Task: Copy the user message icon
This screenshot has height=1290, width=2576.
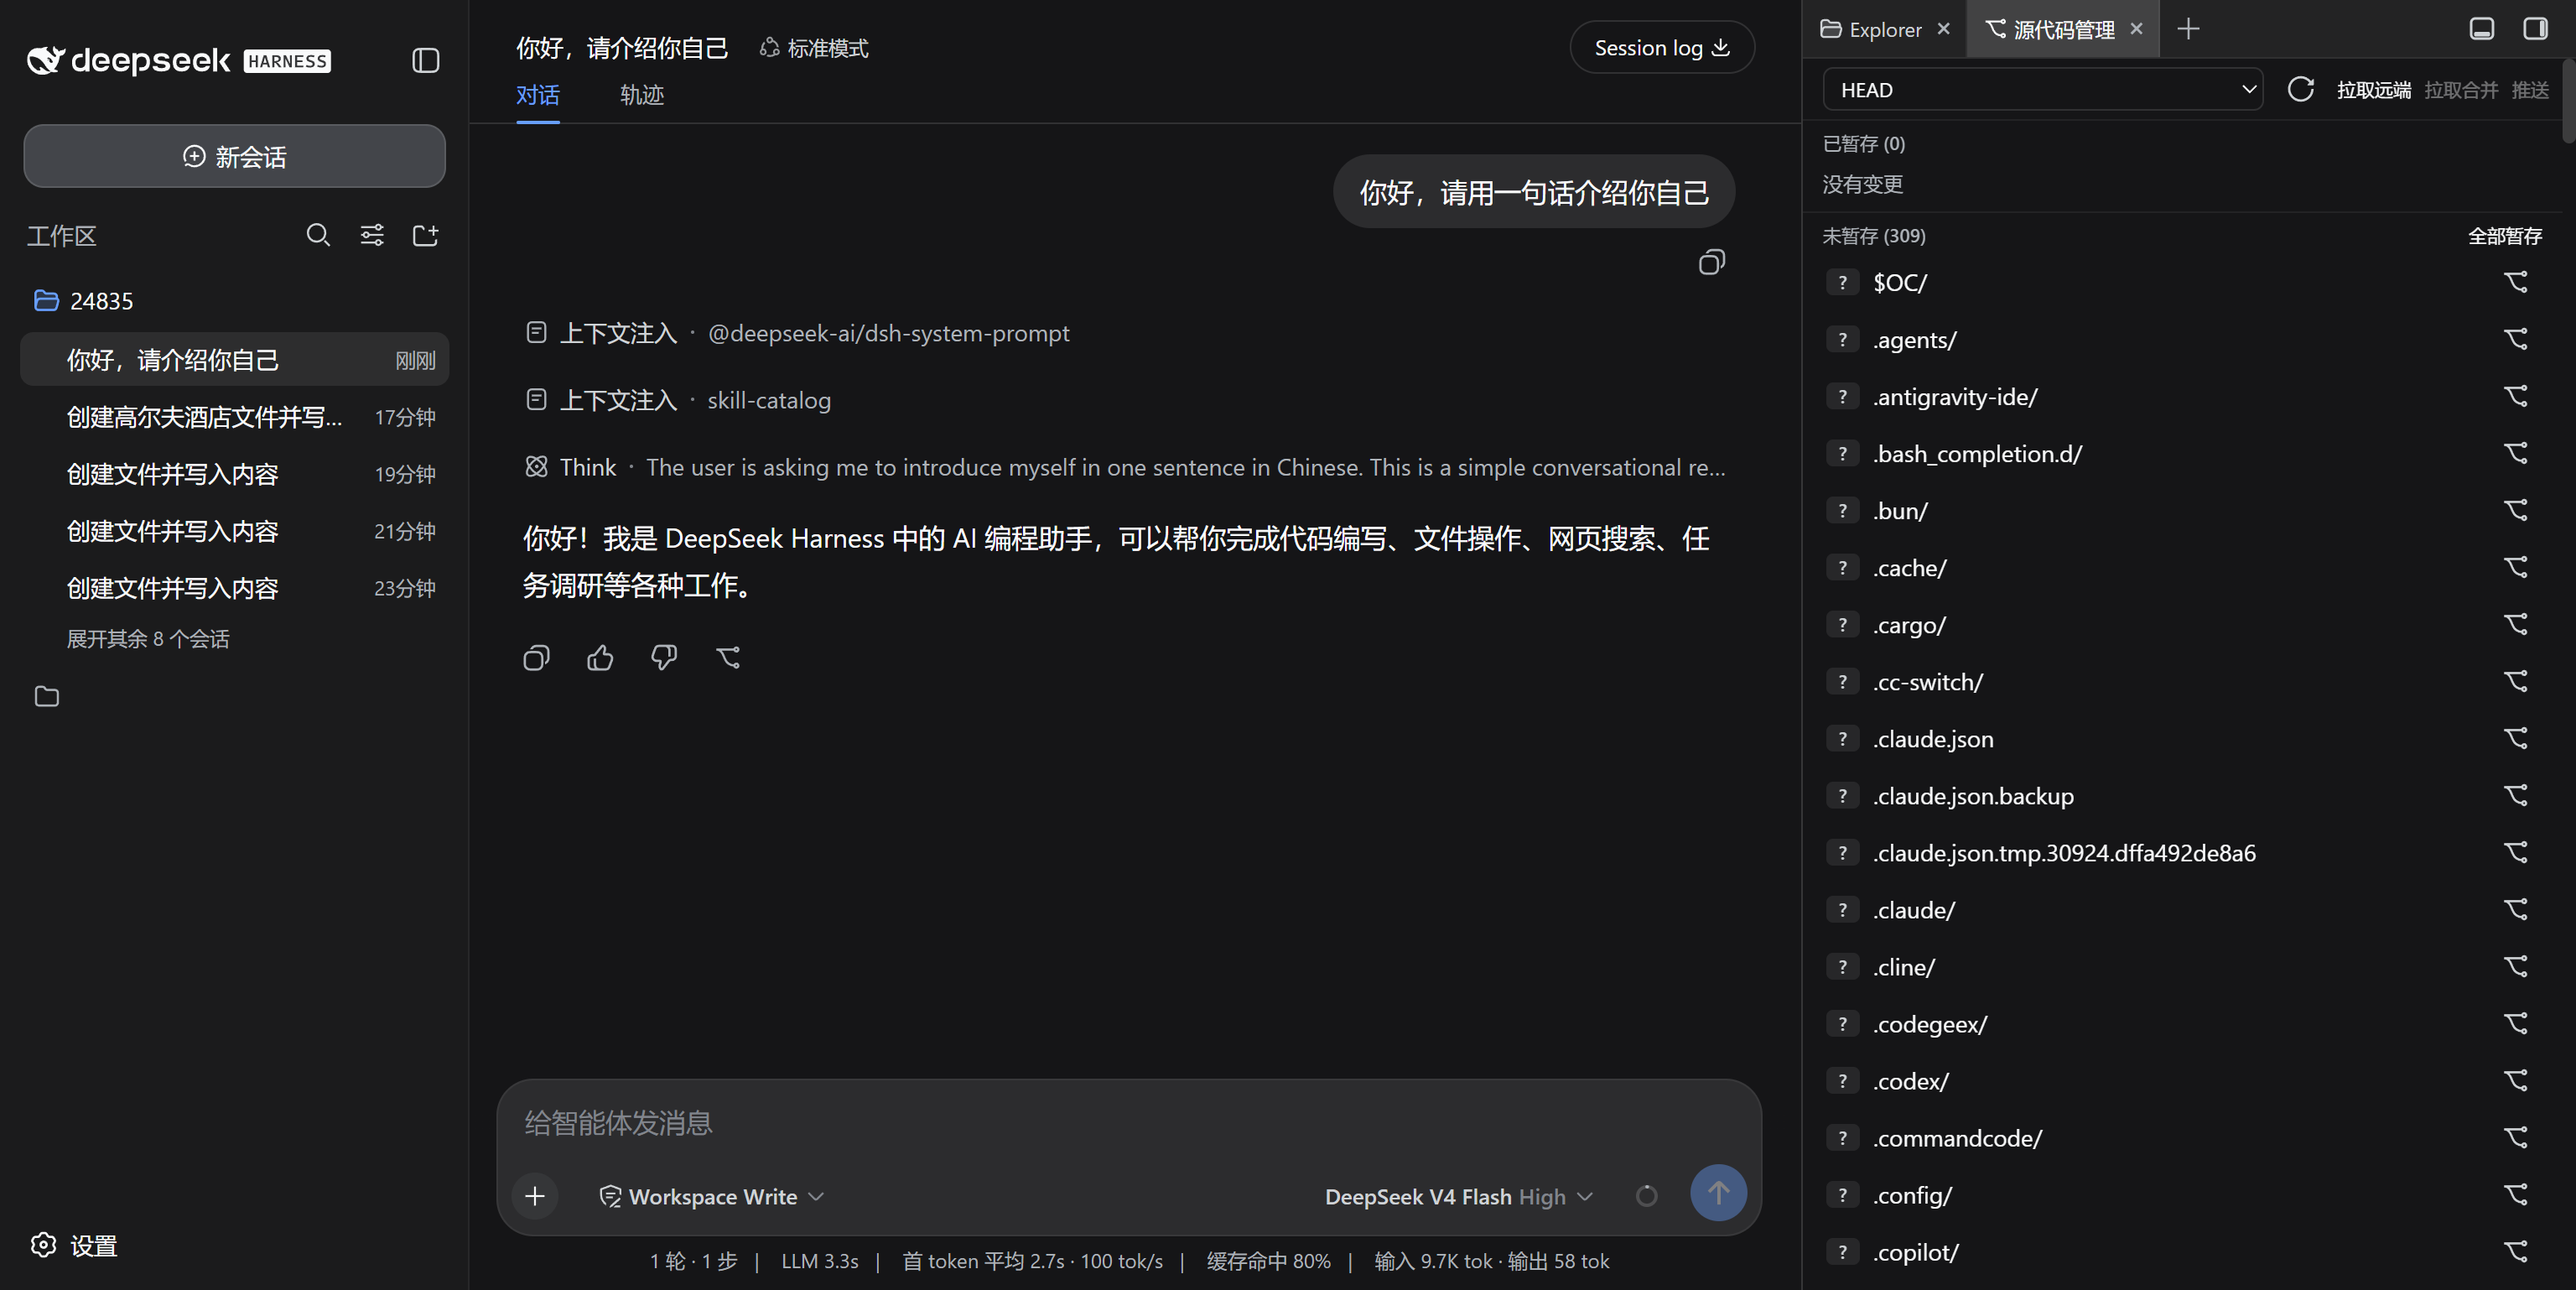Action: point(1711,262)
